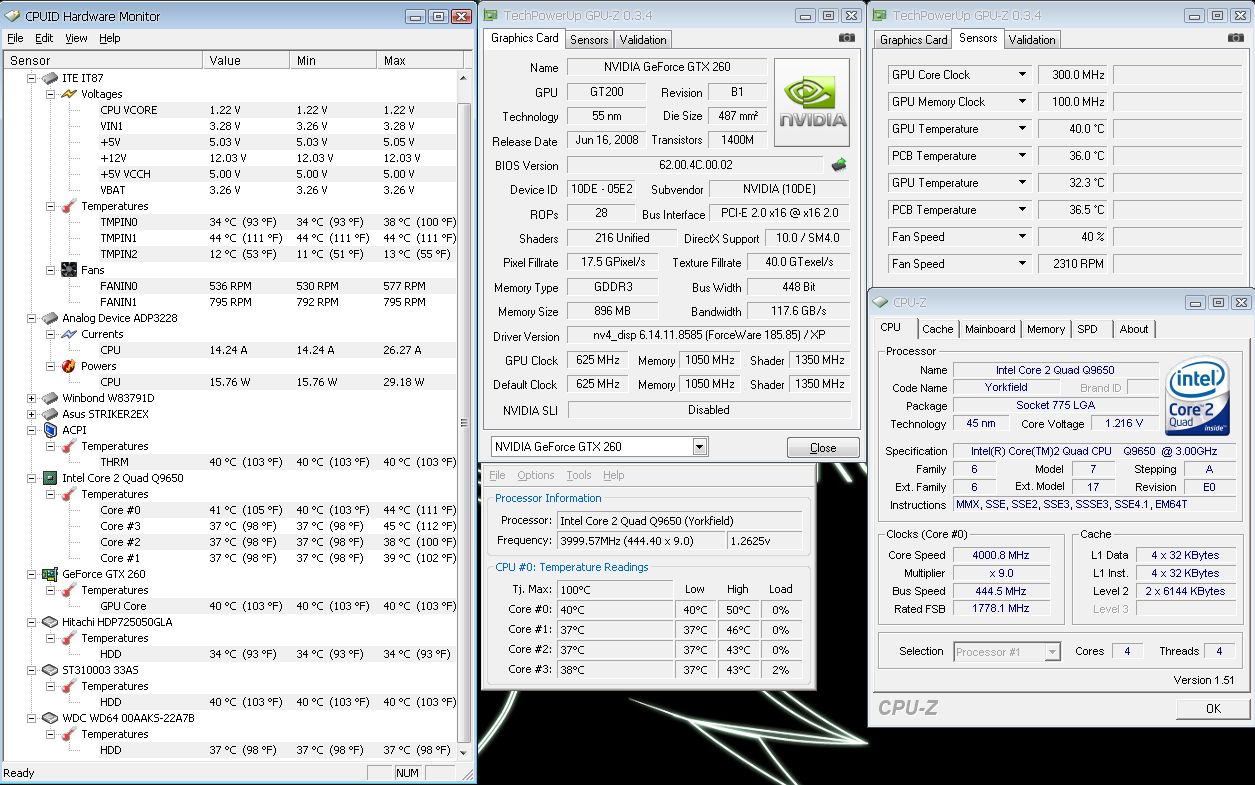Screen dimensions: 1255x785
Task: Open the Cache tab in CPU-Z
Action: [938, 329]
